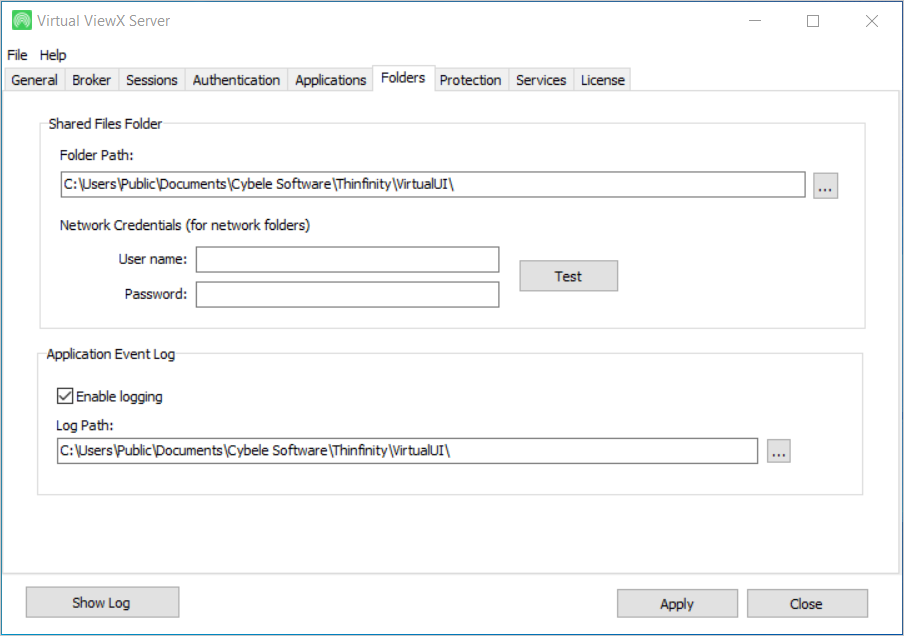Click the Virtual ViewX Server app icon

[x=21, y=21]
